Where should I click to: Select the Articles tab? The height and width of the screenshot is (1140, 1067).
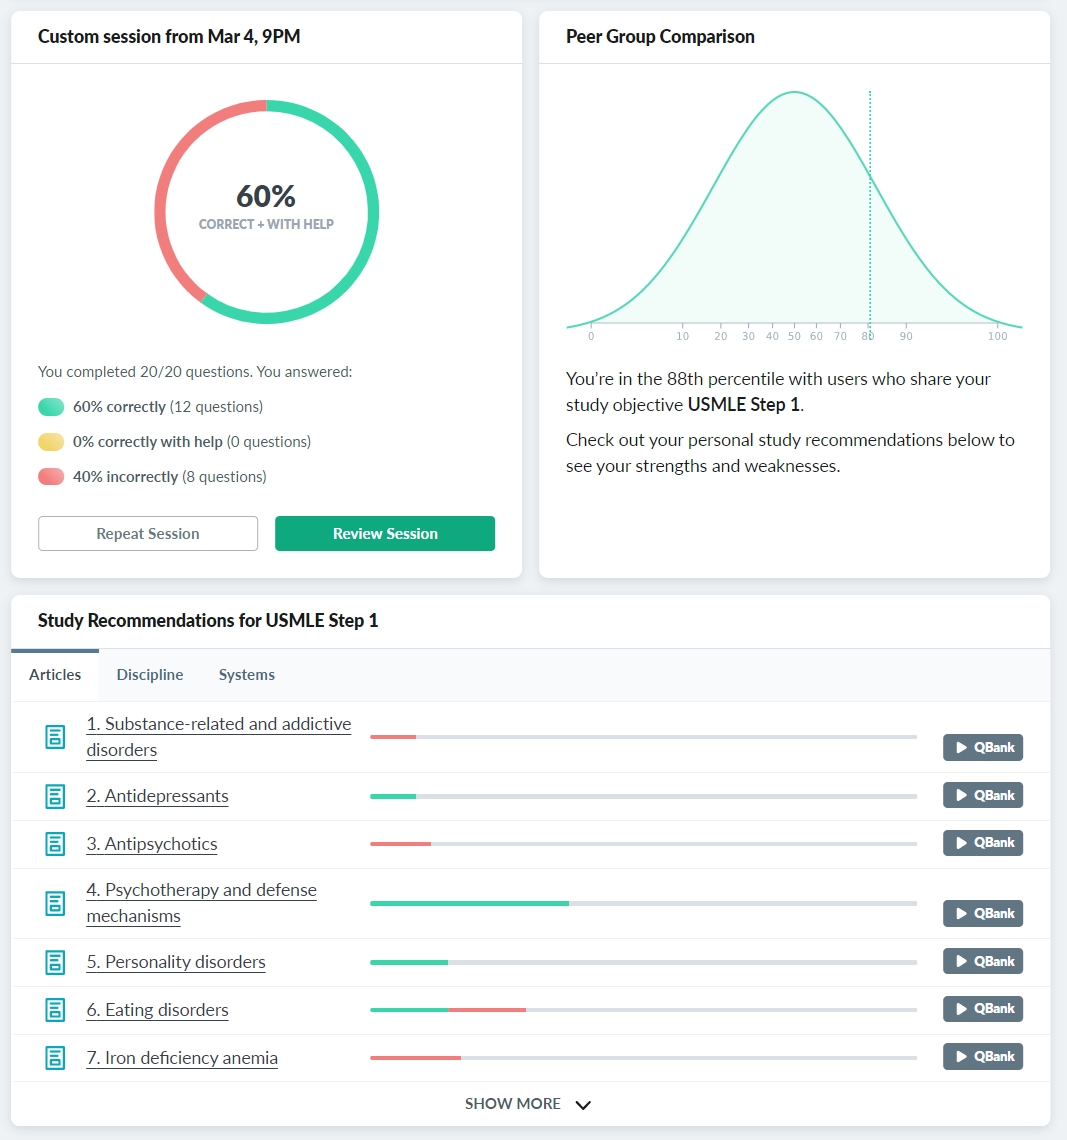pyautogui.click(x=55, y=675)
